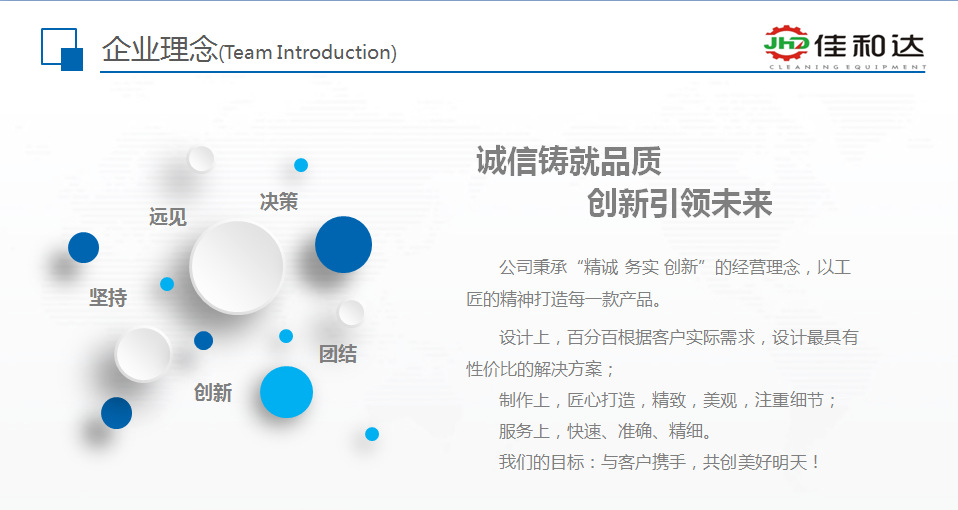The image size is (958, 510).
Task: Click the JHD gear logo icon
Action: pos(786,45)
